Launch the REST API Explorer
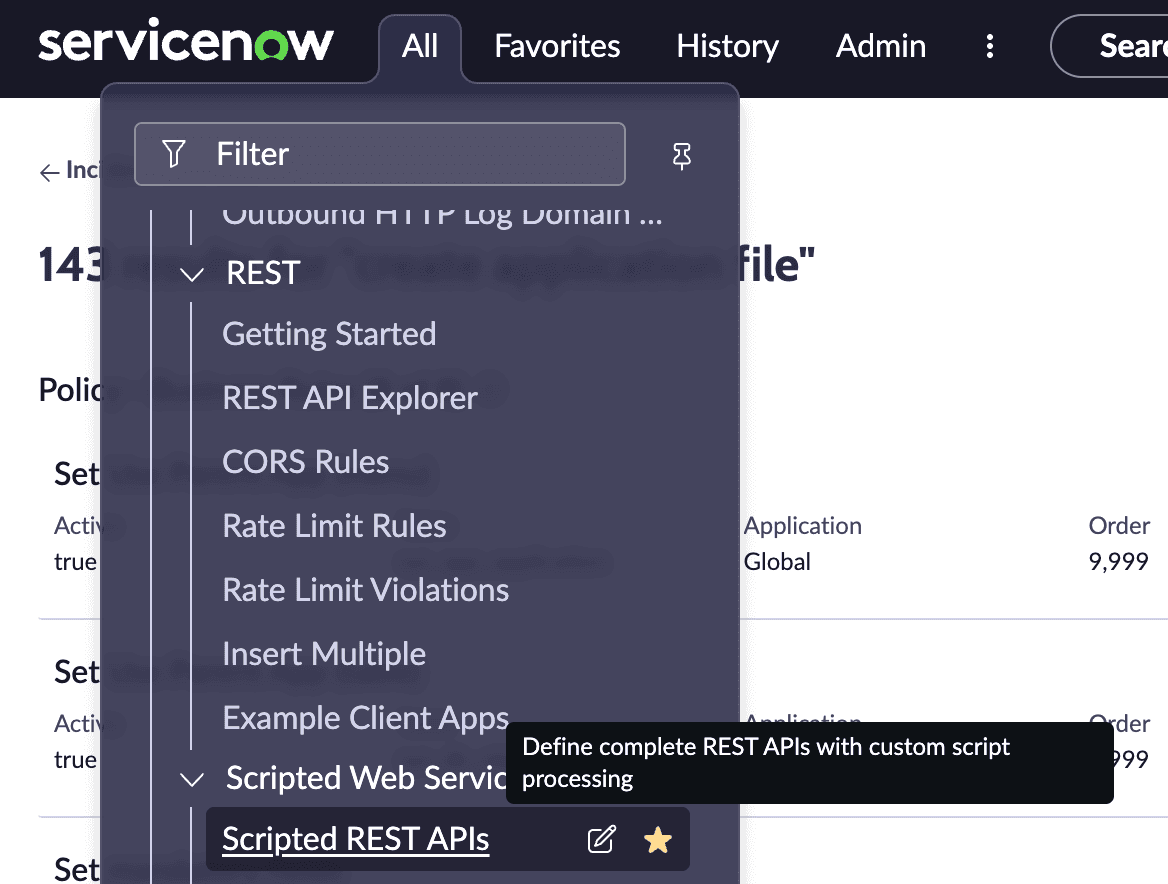This screenshot has height=884, width=1168. [x=350, y=397]
